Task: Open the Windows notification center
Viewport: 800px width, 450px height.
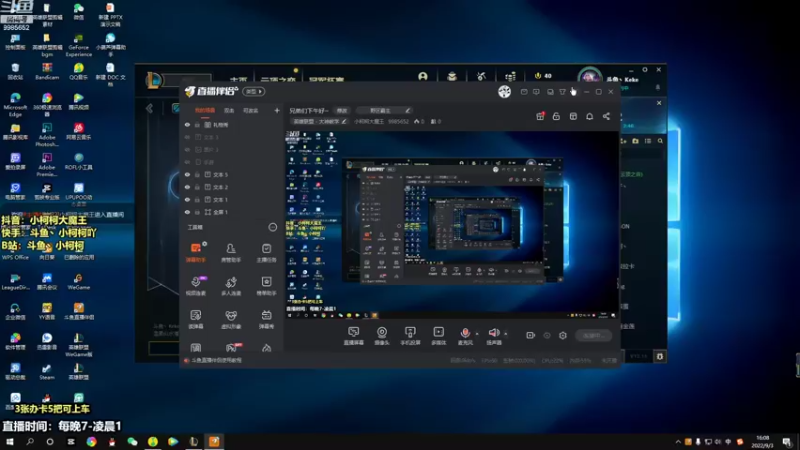Action: (787, 442)
